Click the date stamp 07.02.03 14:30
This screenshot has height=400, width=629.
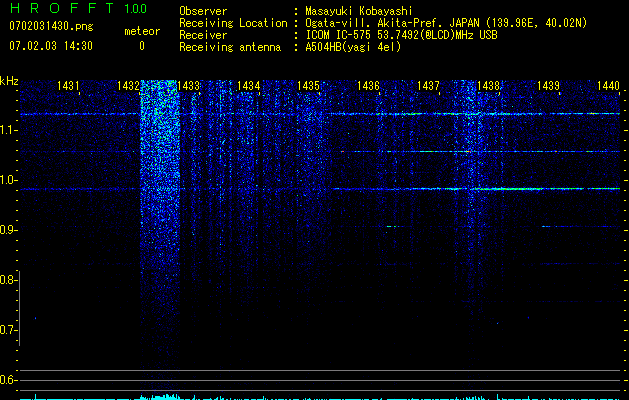coord(51,46)
